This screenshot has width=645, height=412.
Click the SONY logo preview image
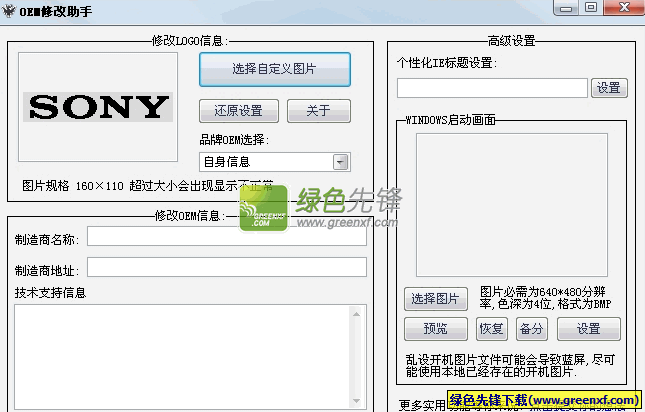(x=98, y=107)
